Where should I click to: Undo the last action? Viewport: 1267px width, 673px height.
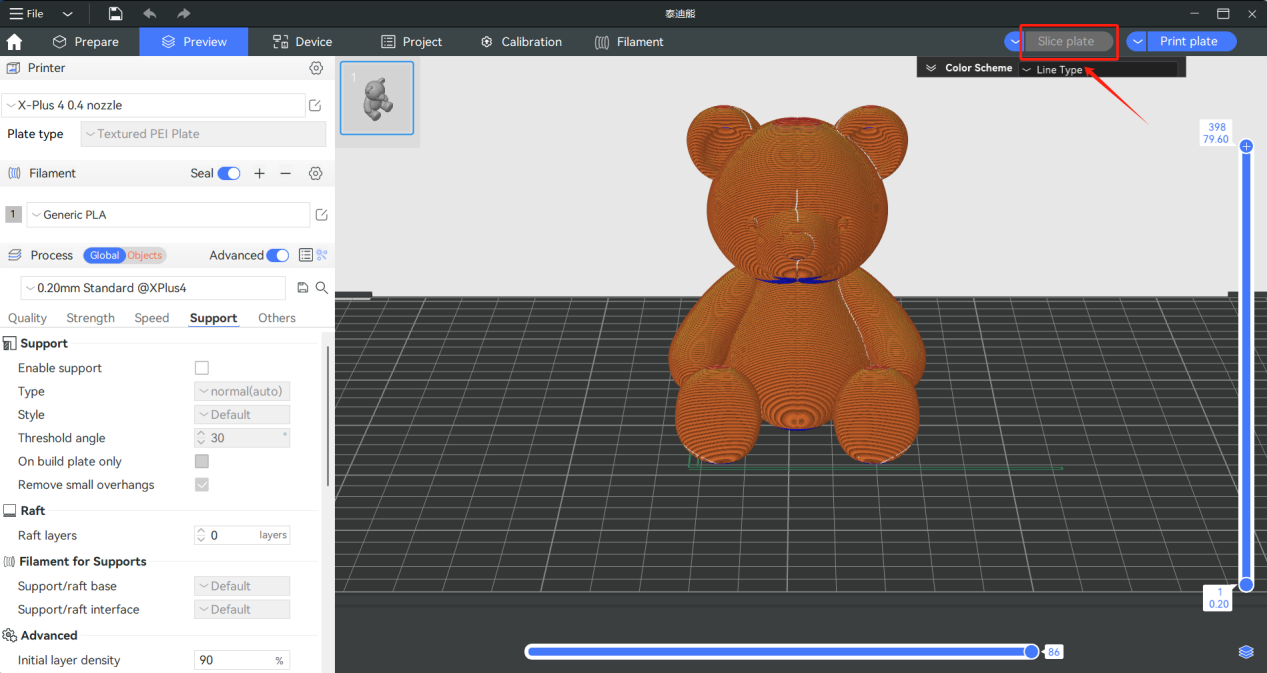pyautogui.click(x=149, y=14)
